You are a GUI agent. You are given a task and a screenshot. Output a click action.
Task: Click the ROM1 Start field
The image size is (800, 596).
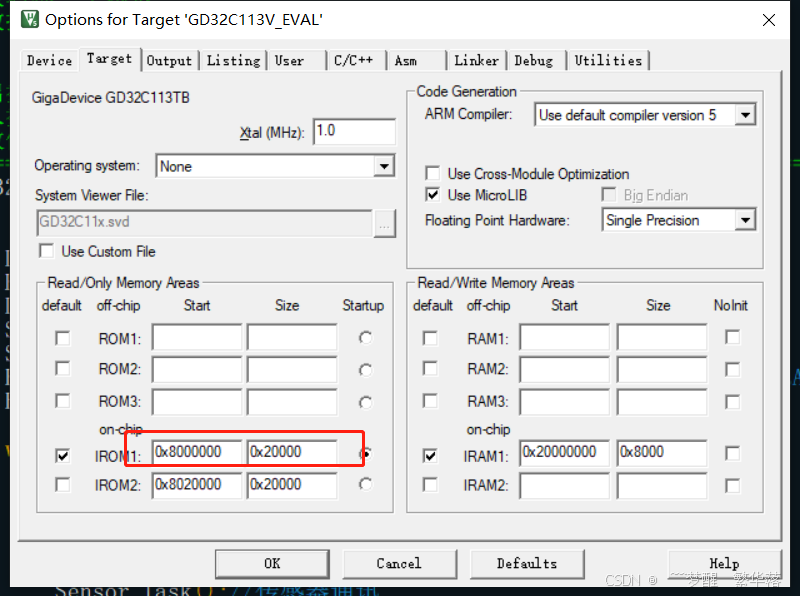tap(197, 337)
